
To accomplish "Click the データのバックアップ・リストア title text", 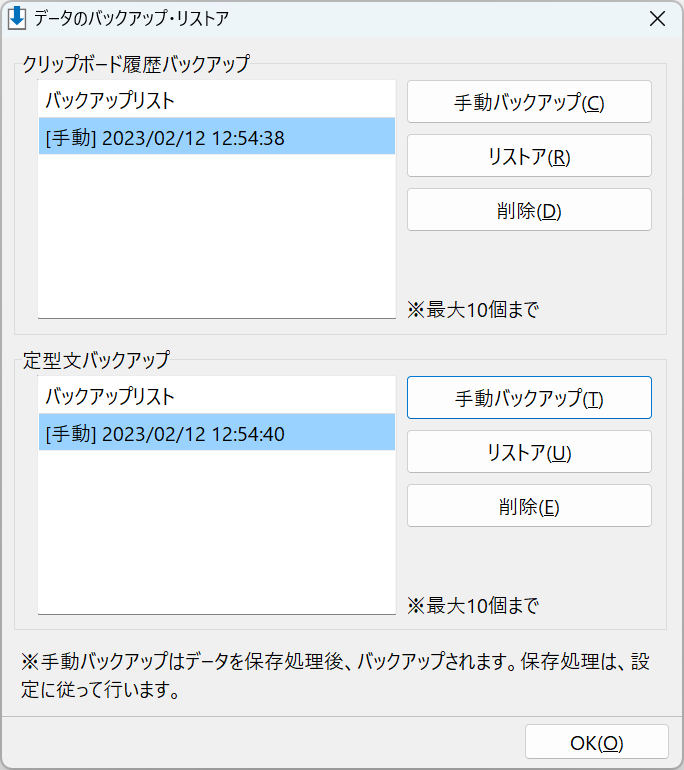I will coord(131,19).
